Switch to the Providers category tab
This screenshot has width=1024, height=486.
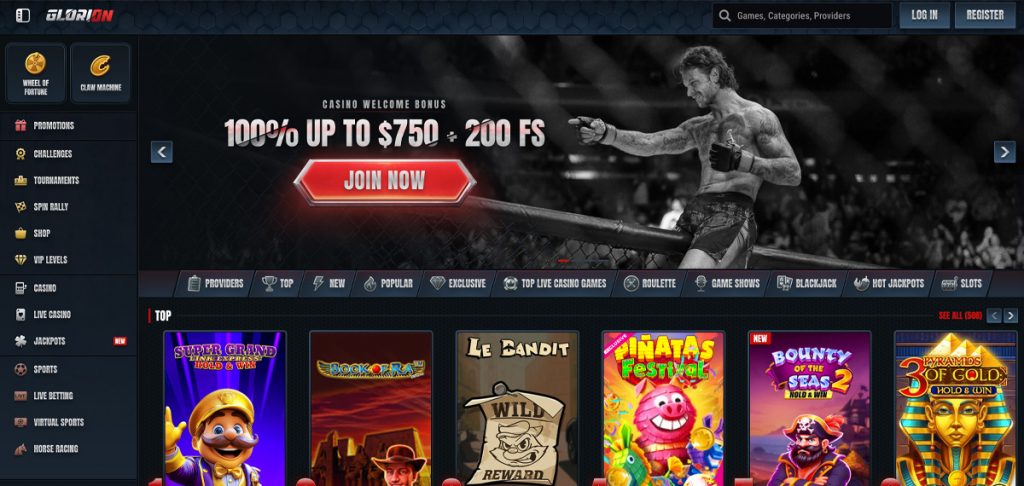[215, 284]
